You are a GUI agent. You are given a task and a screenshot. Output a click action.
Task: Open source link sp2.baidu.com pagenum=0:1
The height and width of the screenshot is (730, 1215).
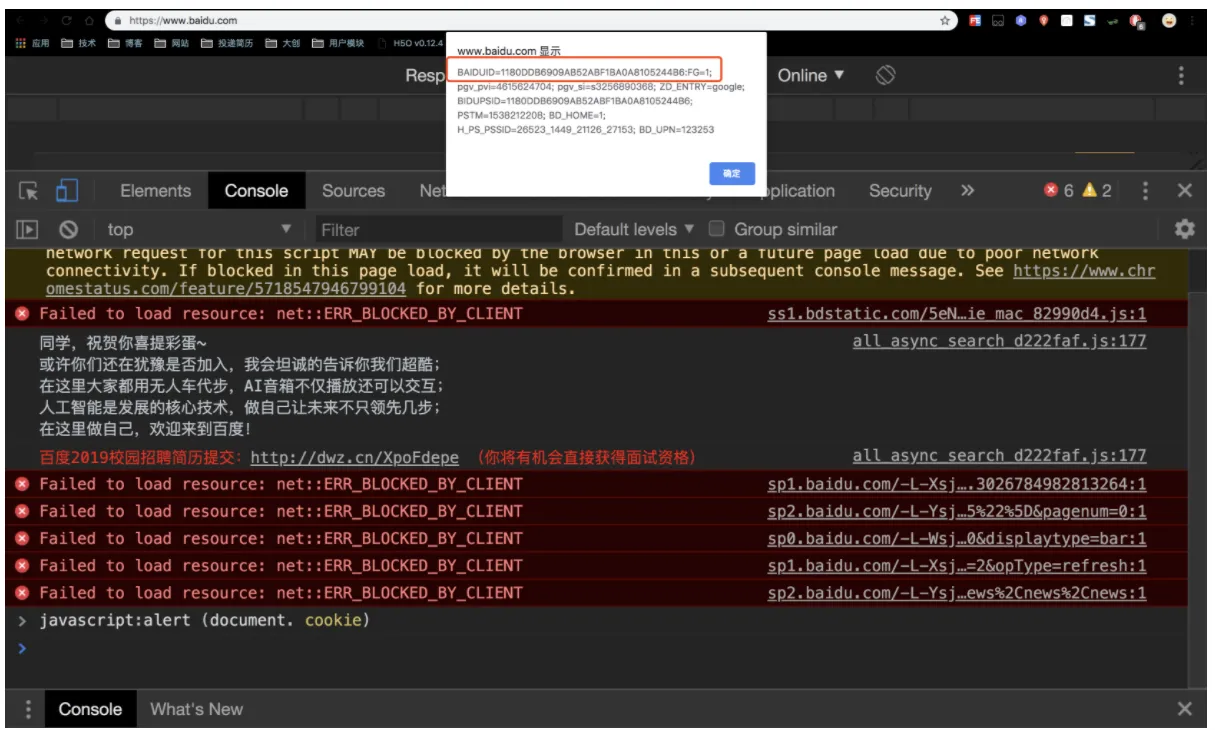(957, 511)
